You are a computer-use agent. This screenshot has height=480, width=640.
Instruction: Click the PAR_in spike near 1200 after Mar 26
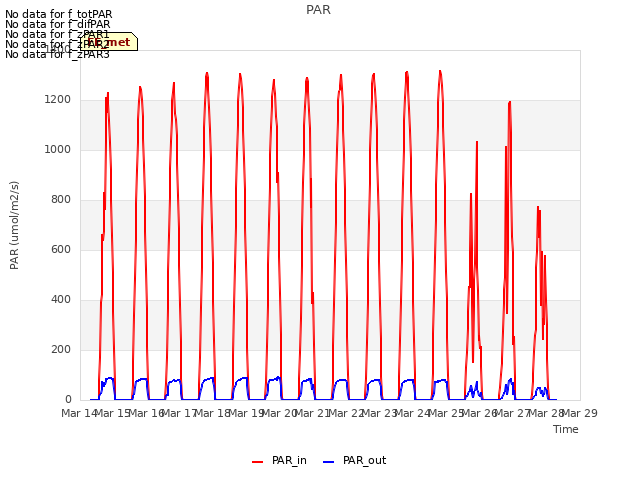pyautogui.click(x=509, y=102)
